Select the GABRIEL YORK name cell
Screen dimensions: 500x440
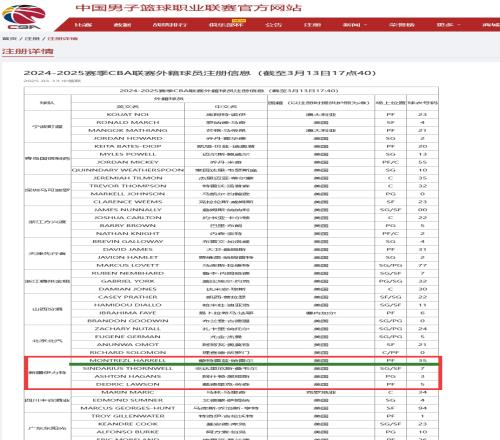point(128,281)
